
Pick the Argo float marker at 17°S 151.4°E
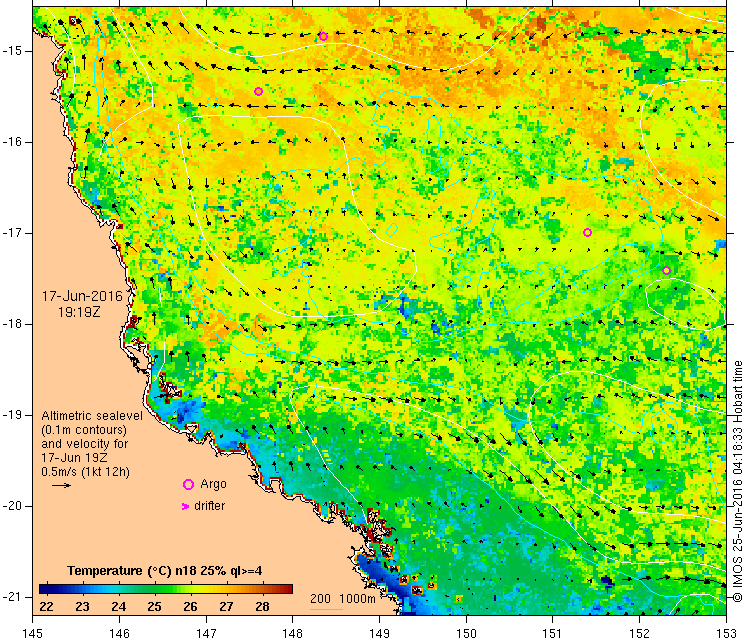(x=587, y=232)
